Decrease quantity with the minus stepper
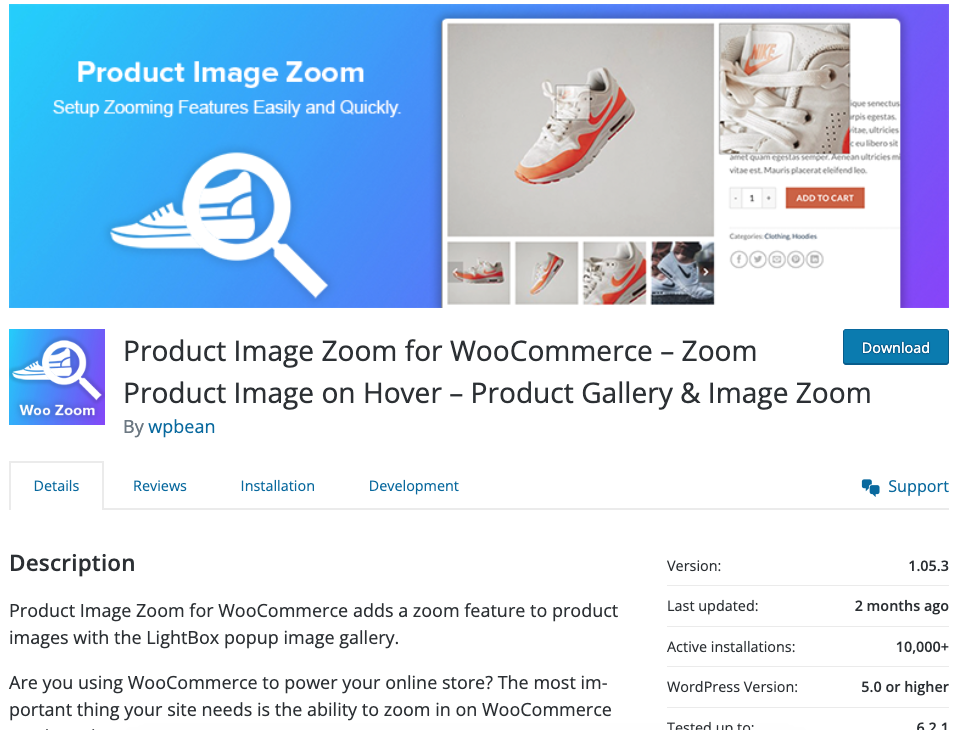This screenshot has width=958, height=730. coord(736,198)
